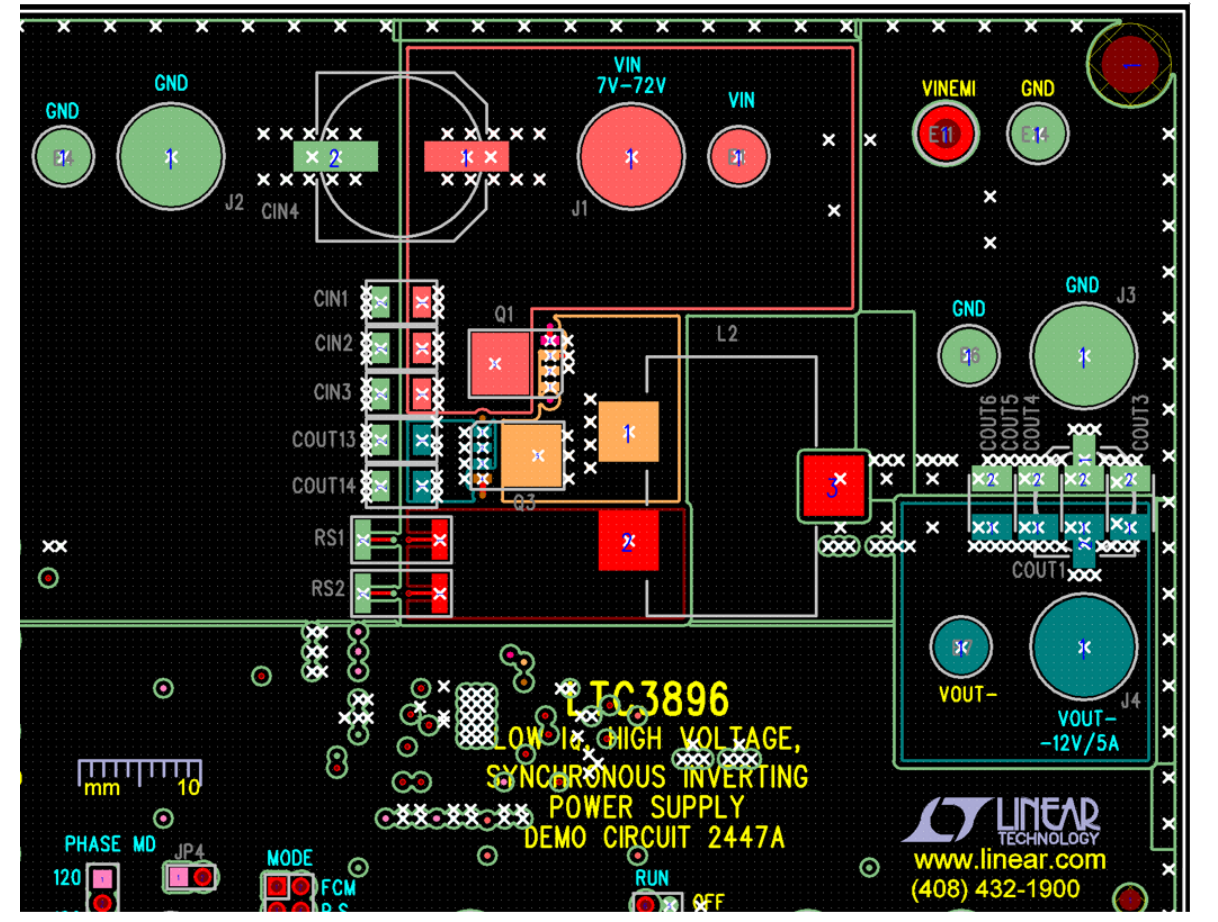This screenshot has width=1218, height=922.
Task: Select the 'RS2' designator
Action: (329, 588)
